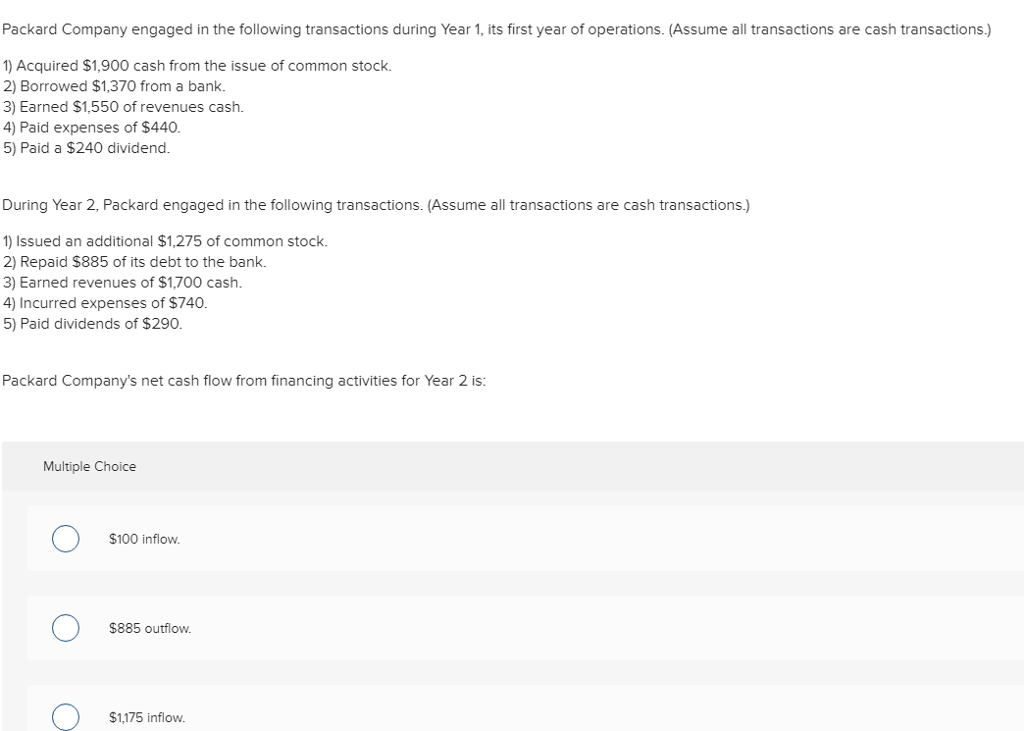Click the "During Year 2" intro sentence
Screen dimensions: 1024x731
(x=375, y=205)
